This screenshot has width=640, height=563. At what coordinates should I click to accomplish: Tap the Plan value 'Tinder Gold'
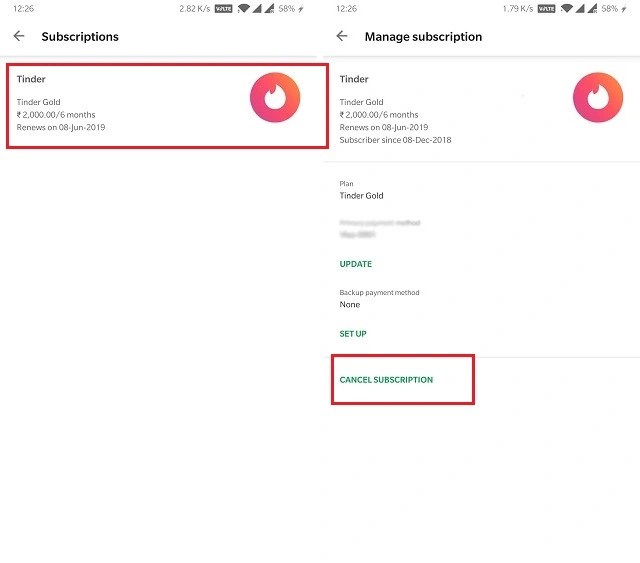pyautogui.click(x=361, y=196)
